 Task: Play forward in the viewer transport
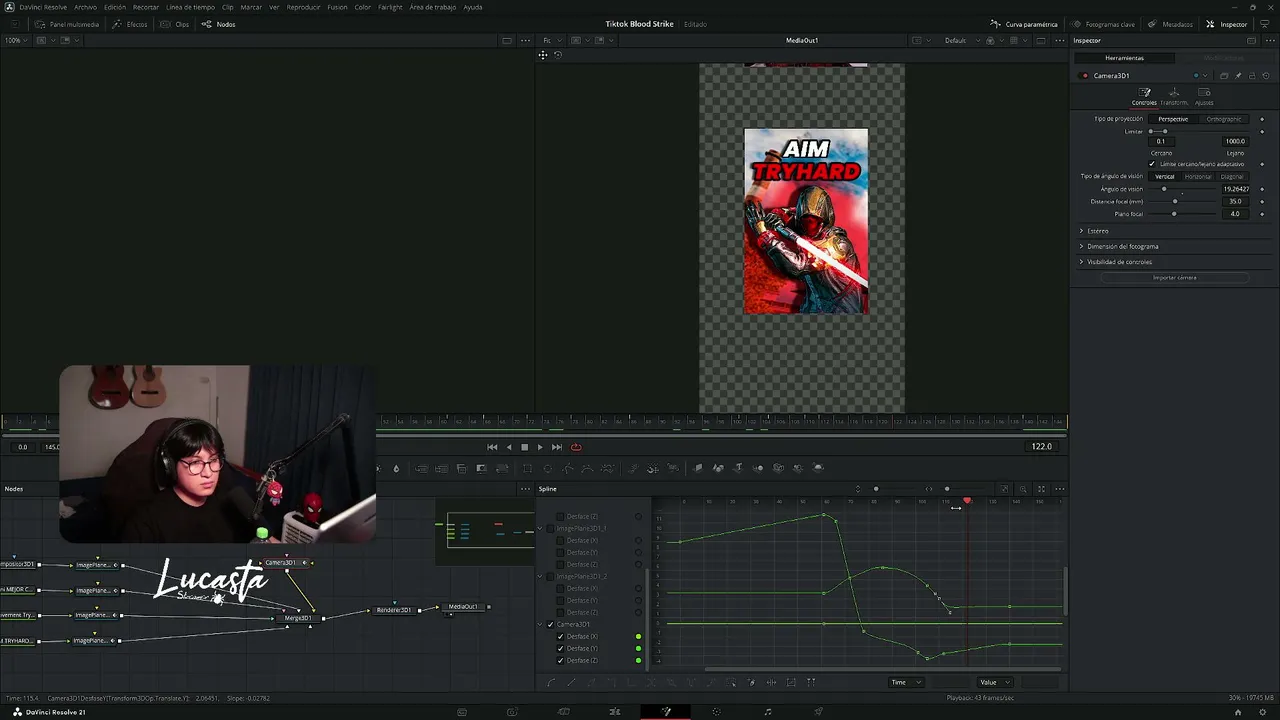pos(540,447)
